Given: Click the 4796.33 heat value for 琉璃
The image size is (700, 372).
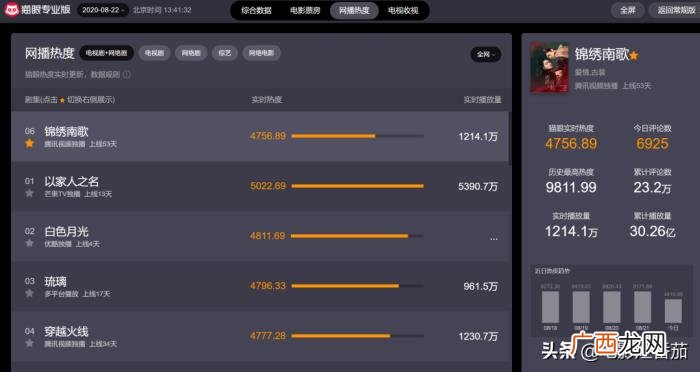Looking at the screenshot, I should click(267, 286).
